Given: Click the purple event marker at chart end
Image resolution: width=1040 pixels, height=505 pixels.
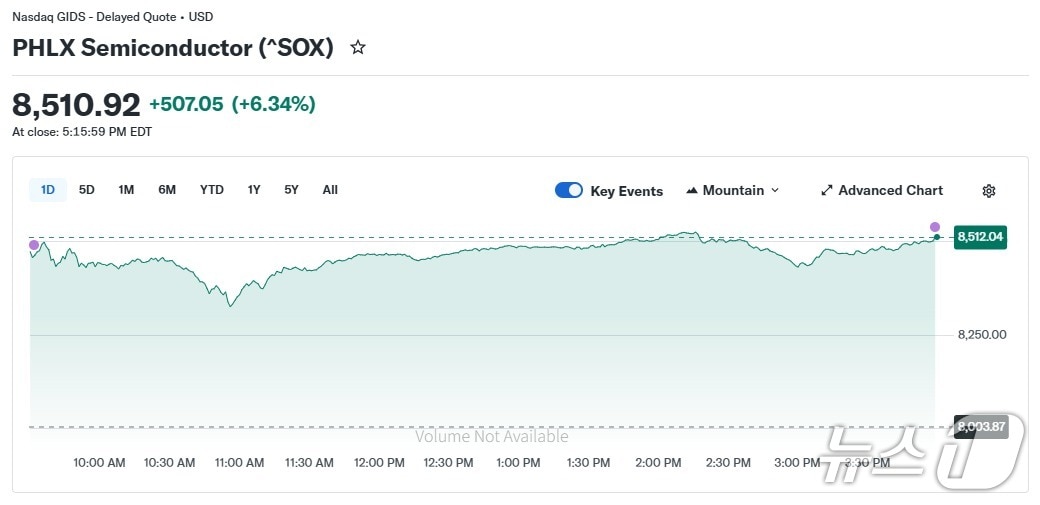Looking at the screenshot, I should (935, 227).
